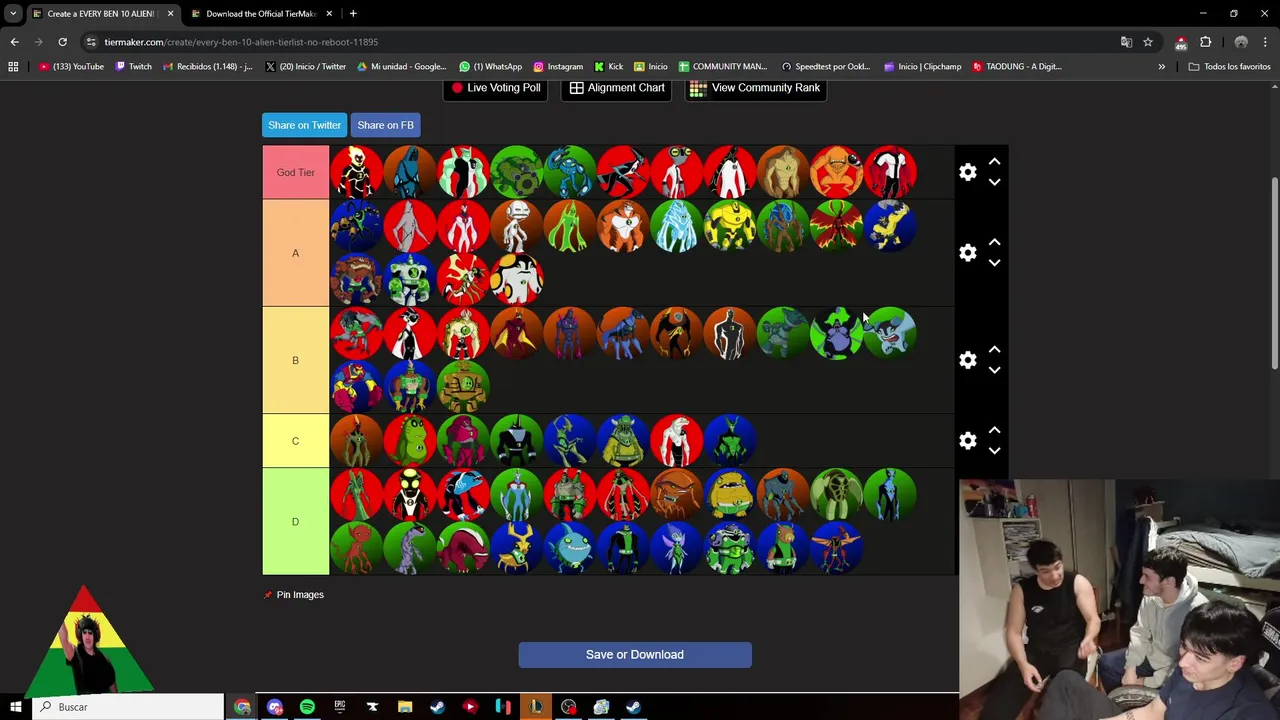Open the Instagram bookmark
Viewport: 1280px width, 720px height.
tap(558, 67)
